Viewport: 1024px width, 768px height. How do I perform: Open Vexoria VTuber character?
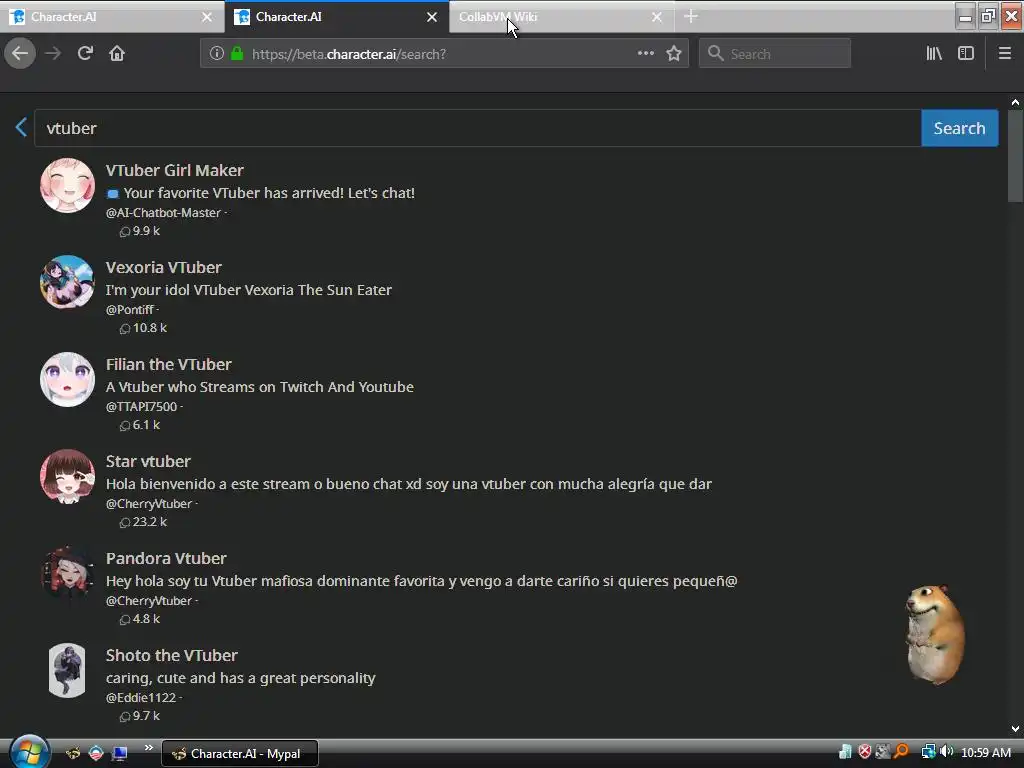pyautogui.click(x=163, y=268)
